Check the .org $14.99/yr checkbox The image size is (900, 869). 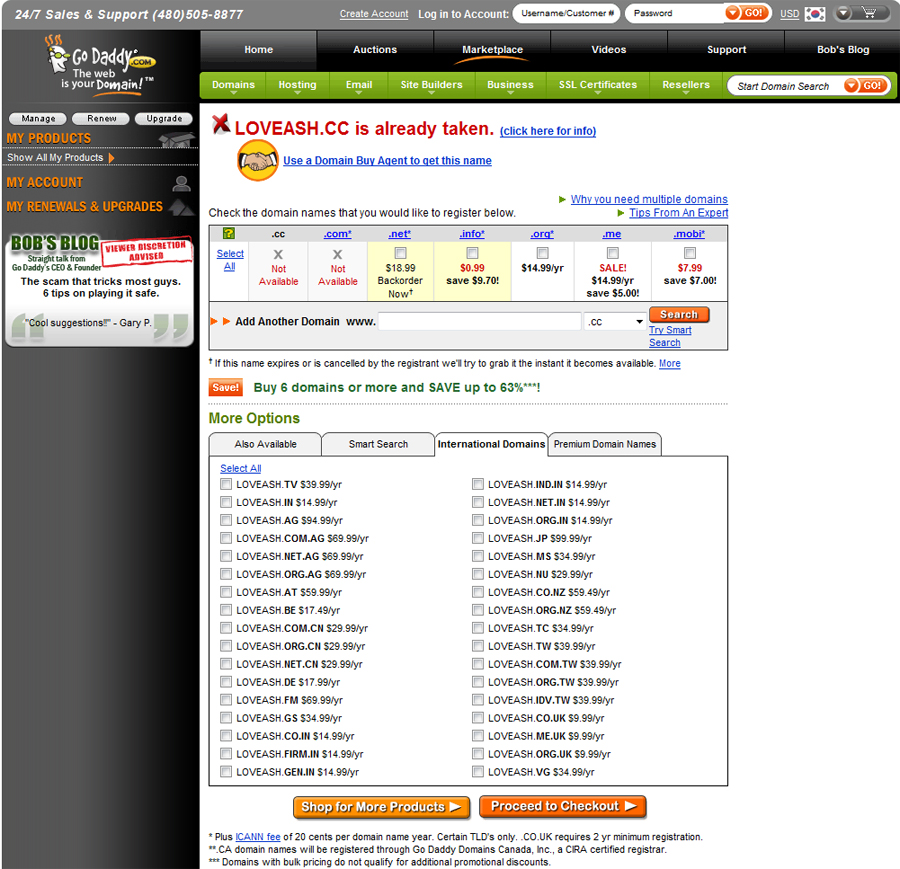tap(542, 253)
